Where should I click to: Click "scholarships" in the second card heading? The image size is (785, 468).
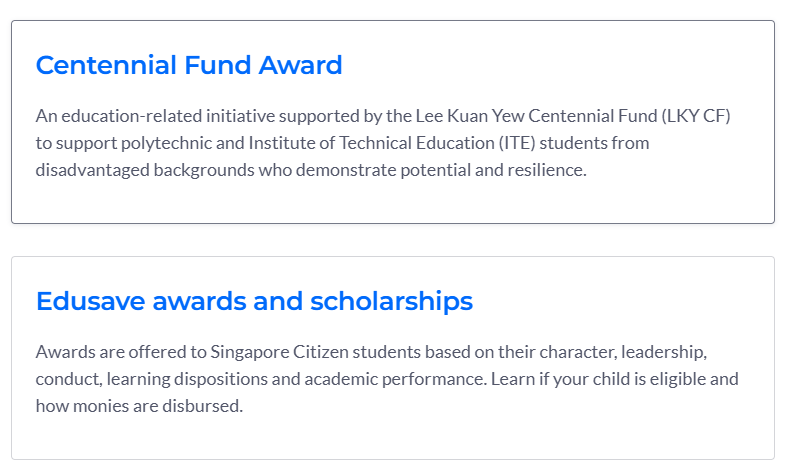391,301
